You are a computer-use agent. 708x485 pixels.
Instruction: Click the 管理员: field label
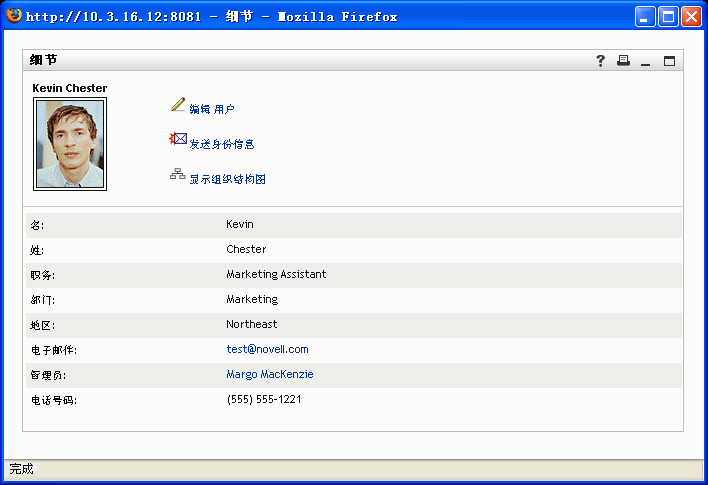click(48, 375)
